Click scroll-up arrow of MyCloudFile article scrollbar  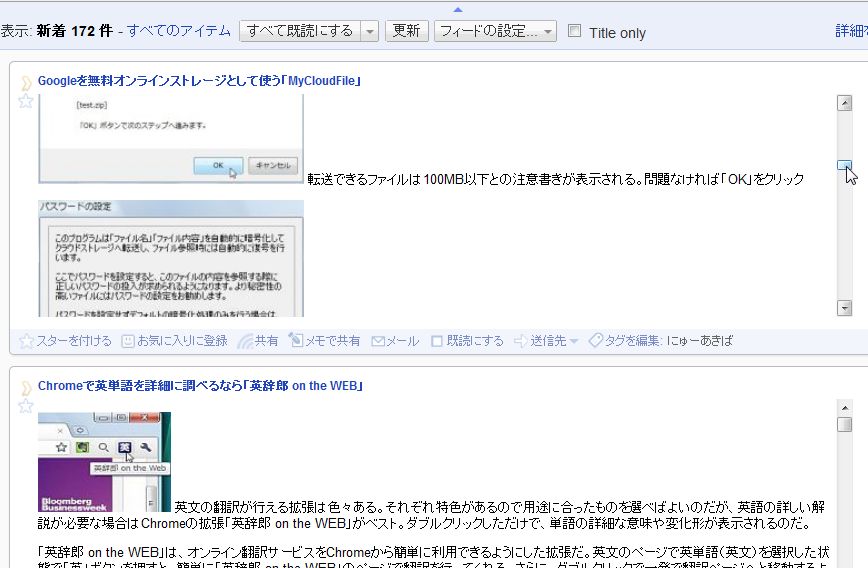click(x=844, y=103)
